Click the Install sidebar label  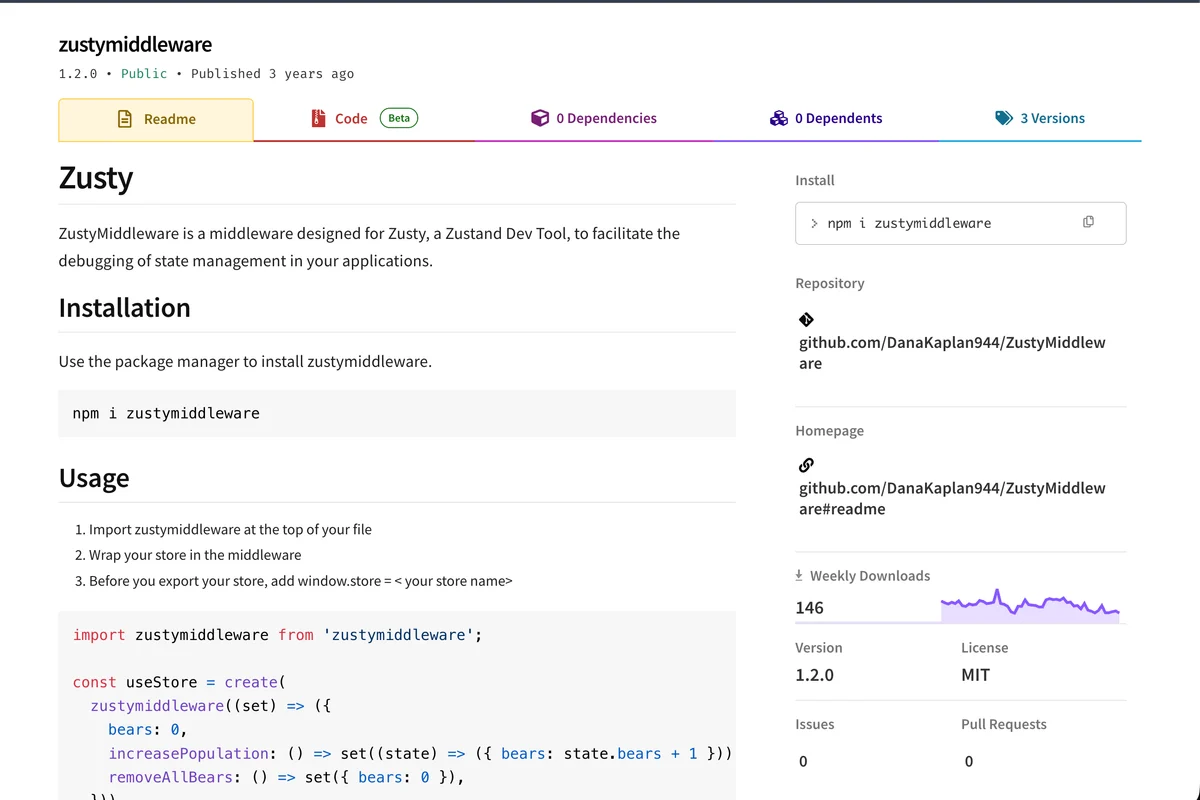[815, 180]
